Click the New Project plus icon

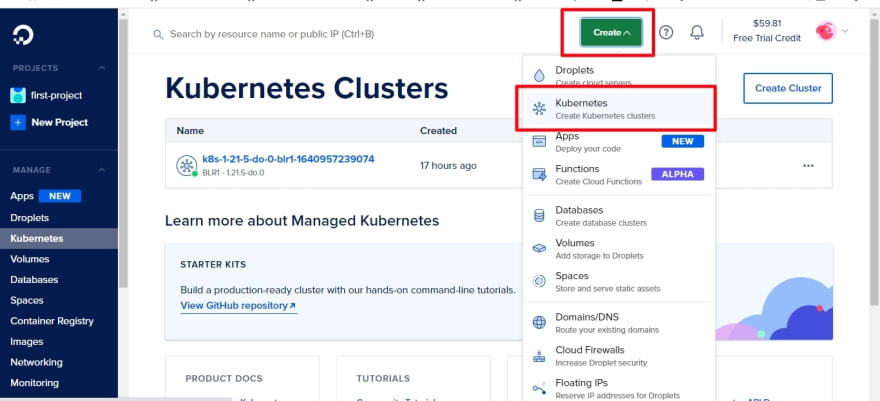18,122
